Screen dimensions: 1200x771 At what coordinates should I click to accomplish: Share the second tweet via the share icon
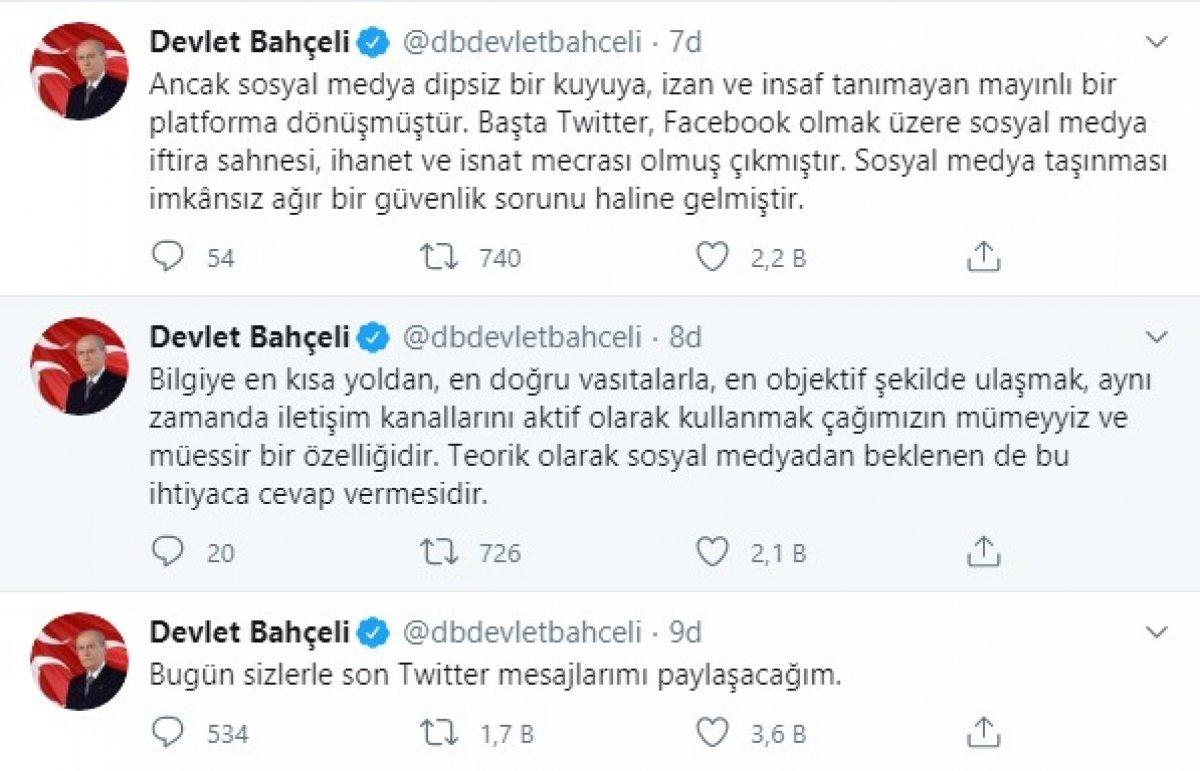985,549
